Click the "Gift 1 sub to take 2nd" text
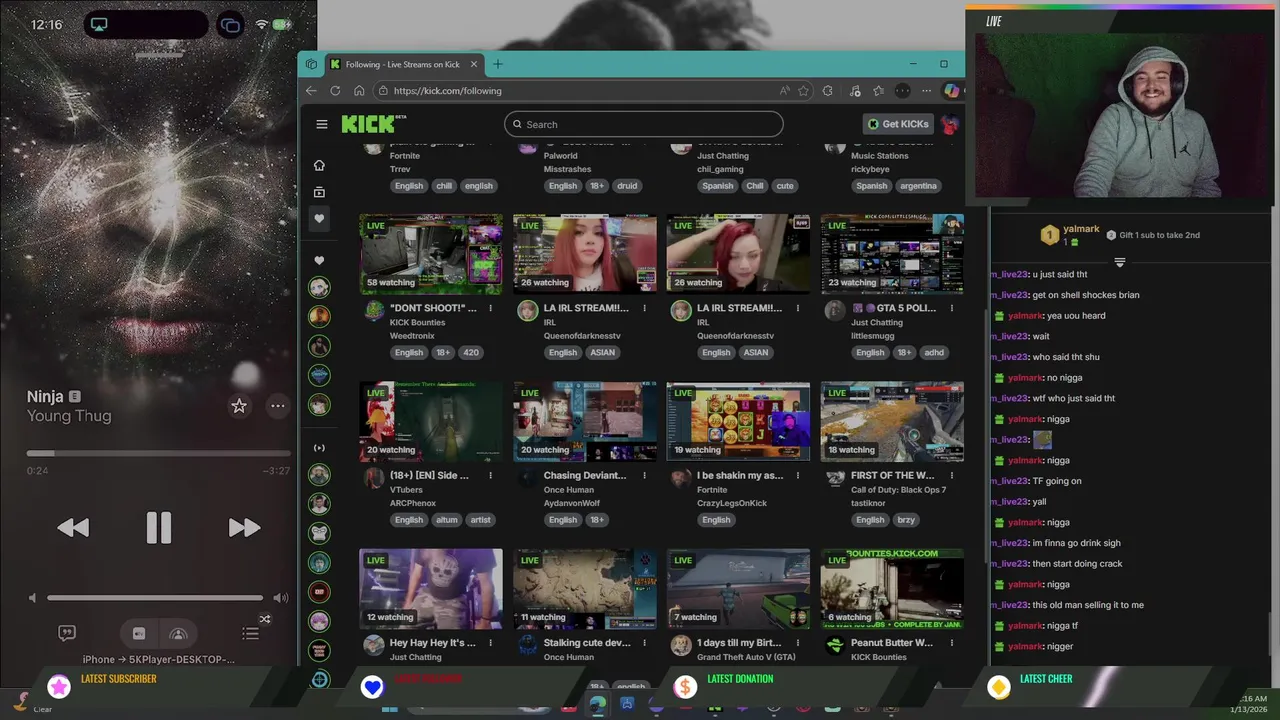Viewport: 1280px width, 720px height. tap(1159, 235)
